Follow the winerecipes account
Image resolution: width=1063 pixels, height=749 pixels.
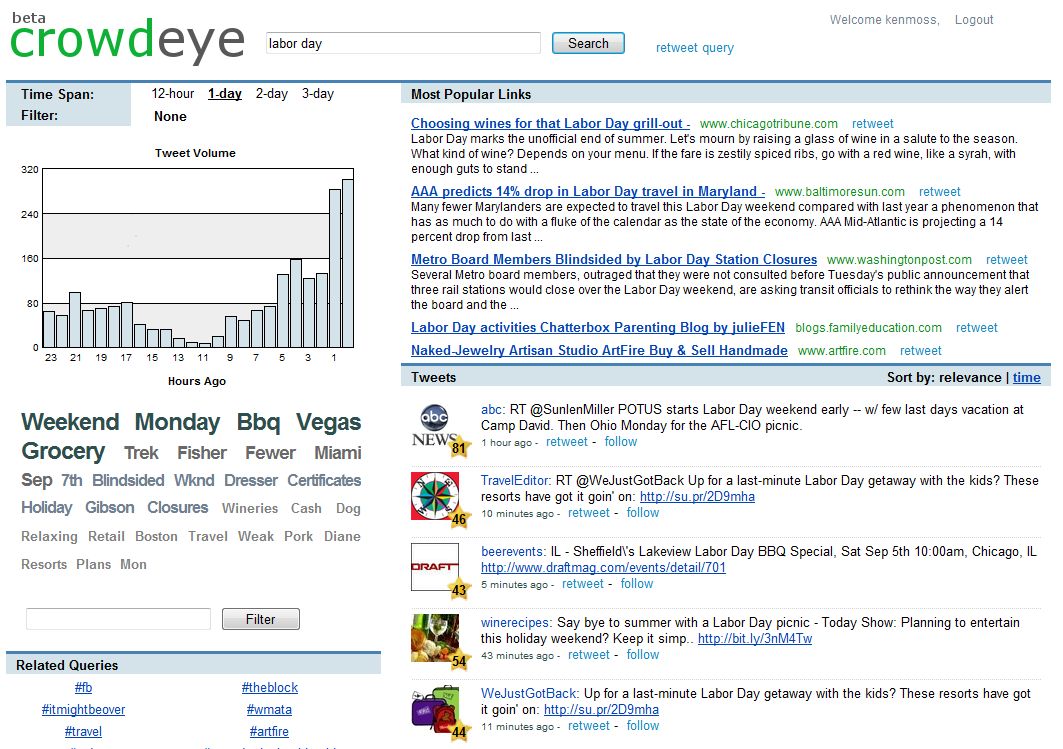[643, 655]
